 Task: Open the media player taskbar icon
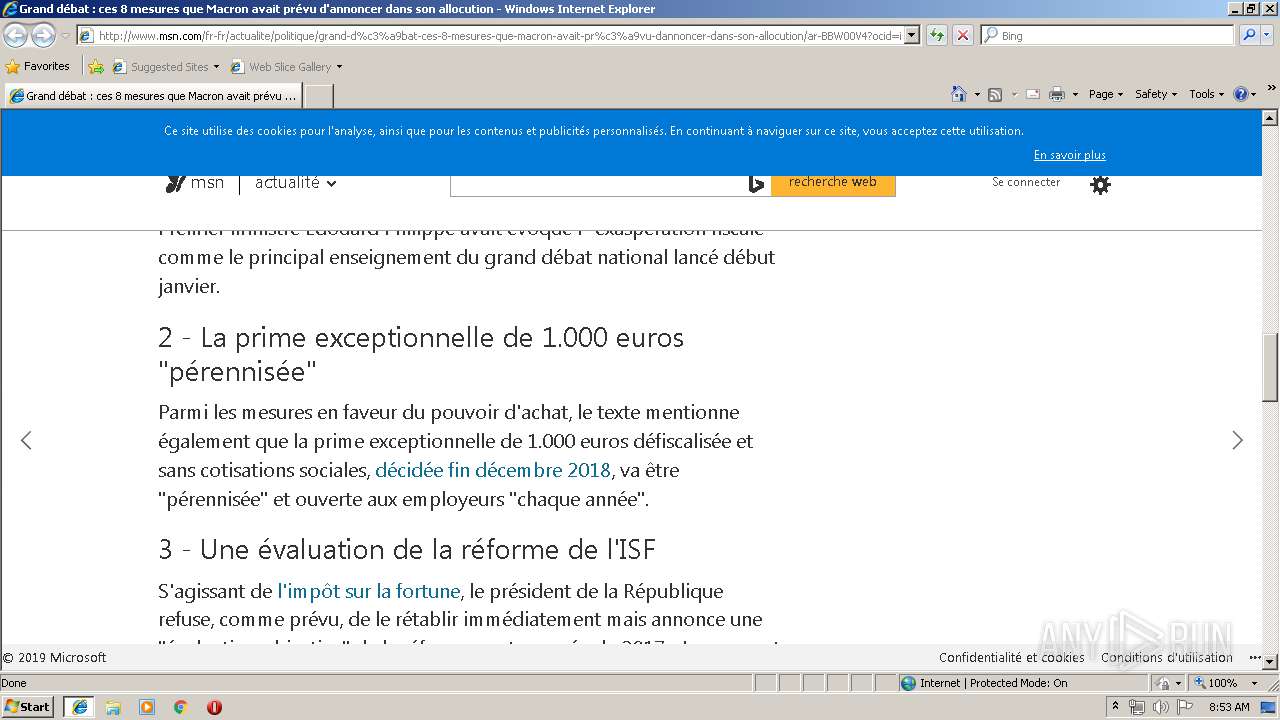[x=147, y=707]
